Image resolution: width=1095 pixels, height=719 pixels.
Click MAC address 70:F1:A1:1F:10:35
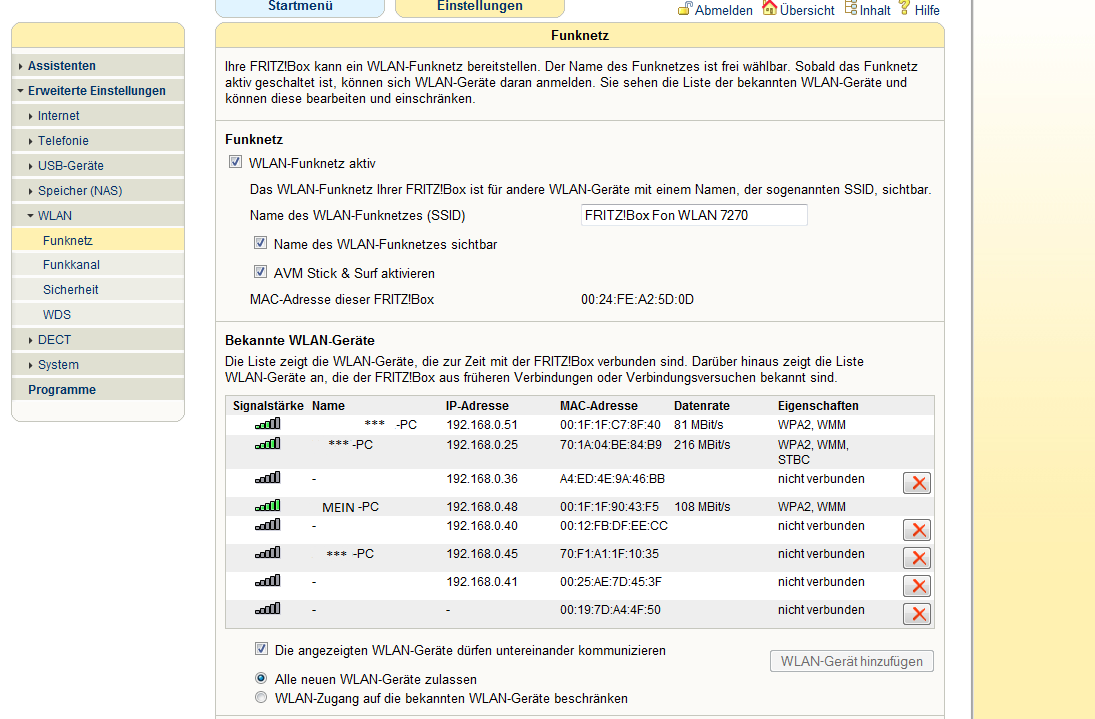coord(609,554)
